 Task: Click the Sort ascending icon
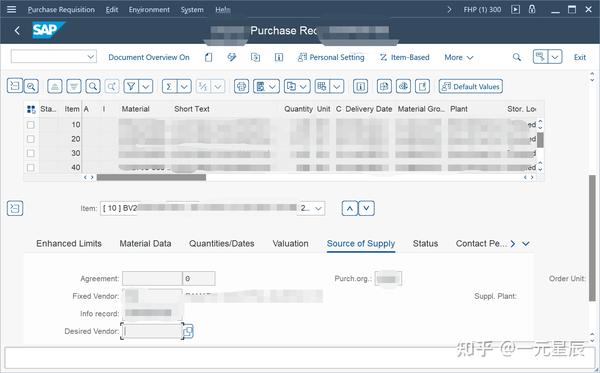point(54,86)
